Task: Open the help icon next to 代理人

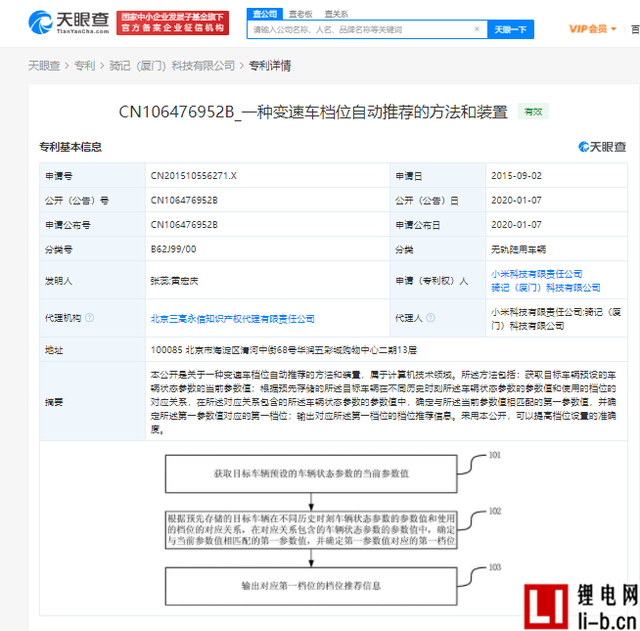Action: click(430, 318)
